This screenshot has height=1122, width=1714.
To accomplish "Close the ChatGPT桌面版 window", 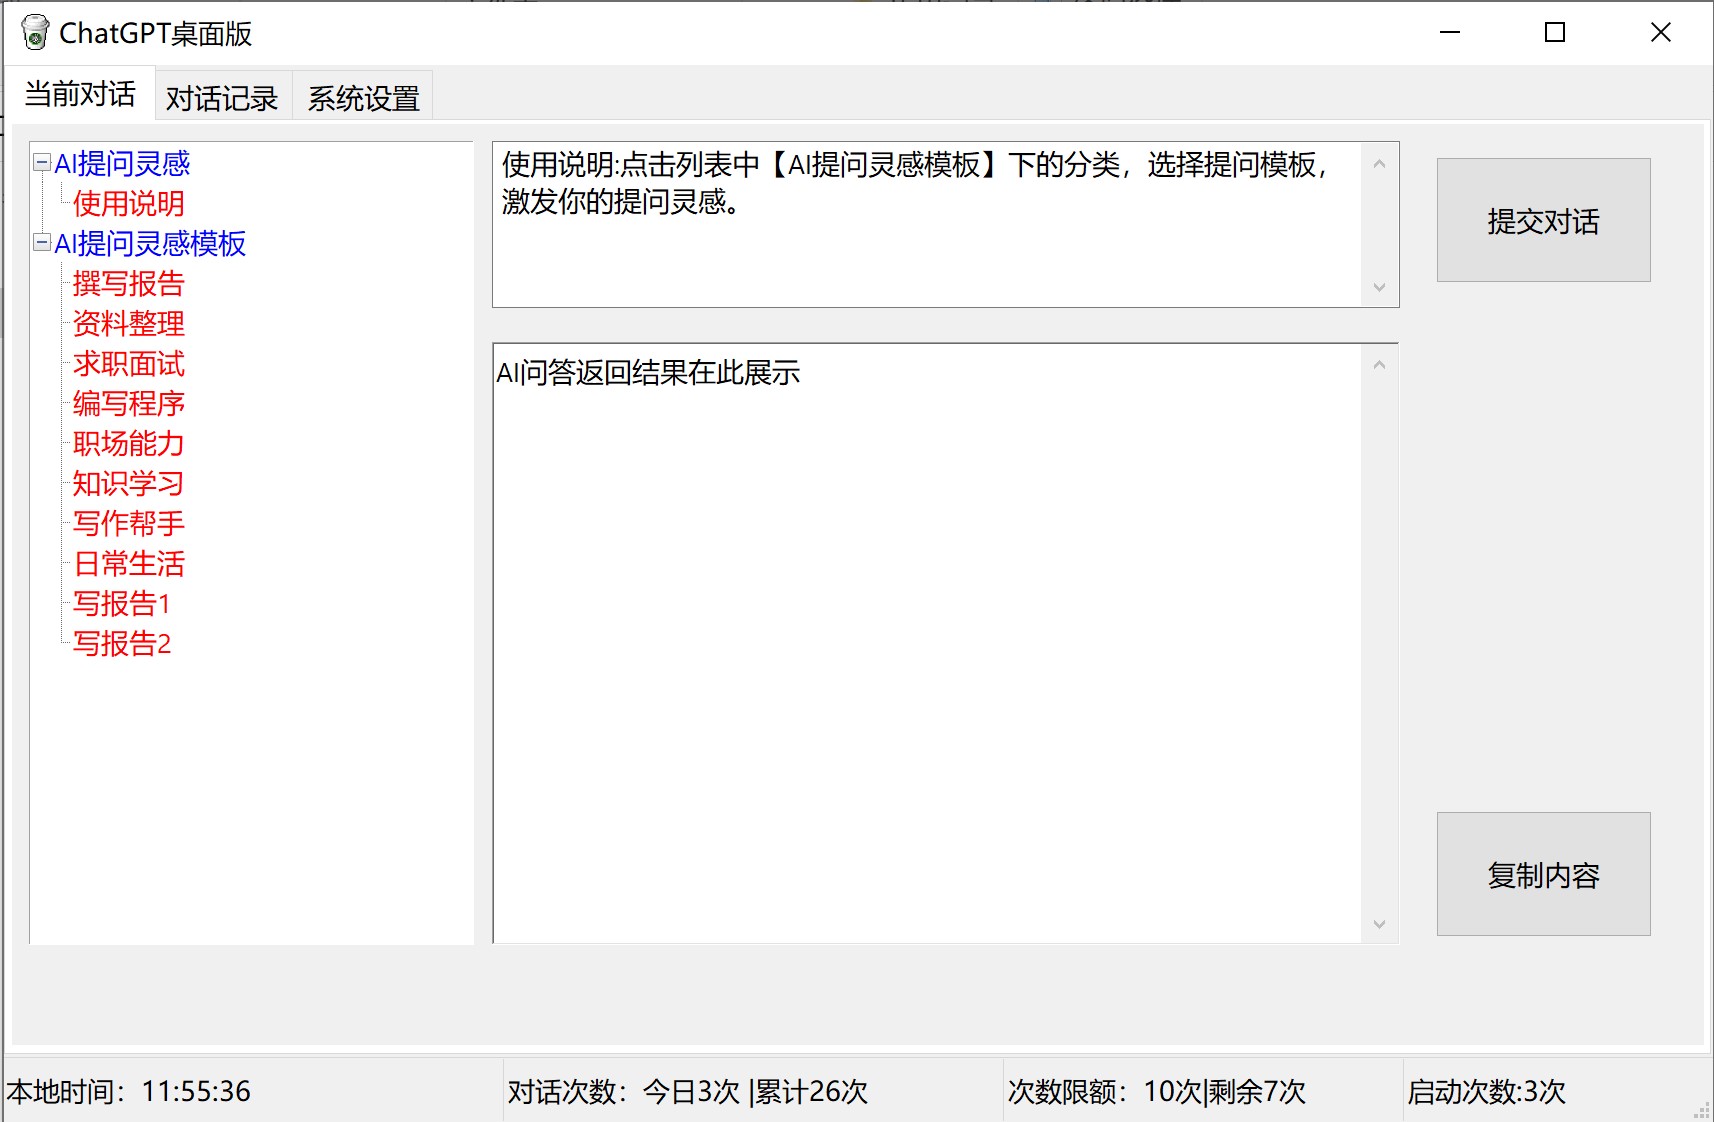I will (x=1661, y=32).
